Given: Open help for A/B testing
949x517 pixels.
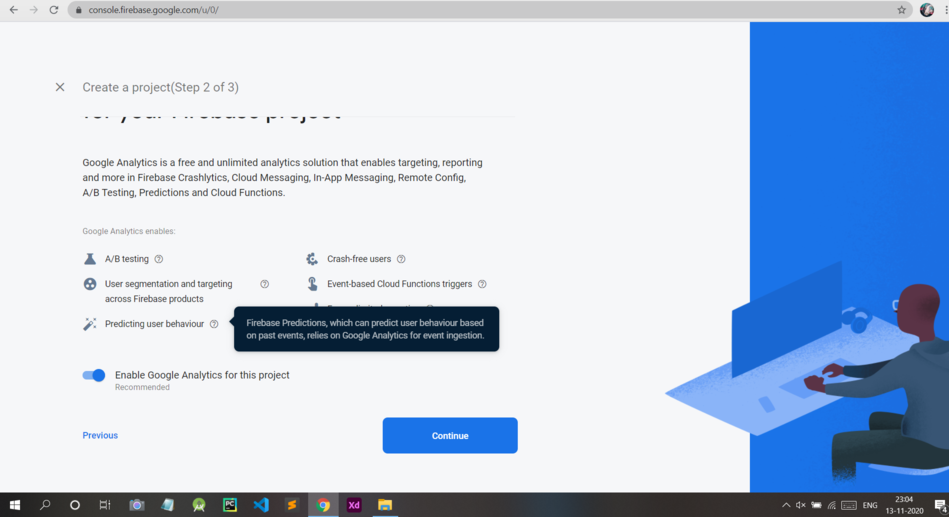Looking at the screenshot, I should (159, 259).
